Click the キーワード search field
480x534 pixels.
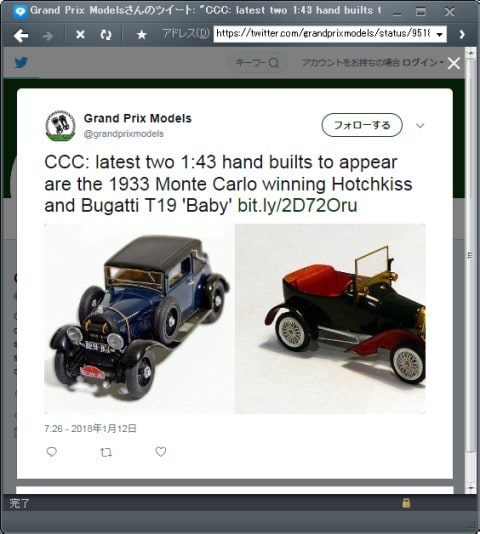pyautogui.click(x=257, y=63)
